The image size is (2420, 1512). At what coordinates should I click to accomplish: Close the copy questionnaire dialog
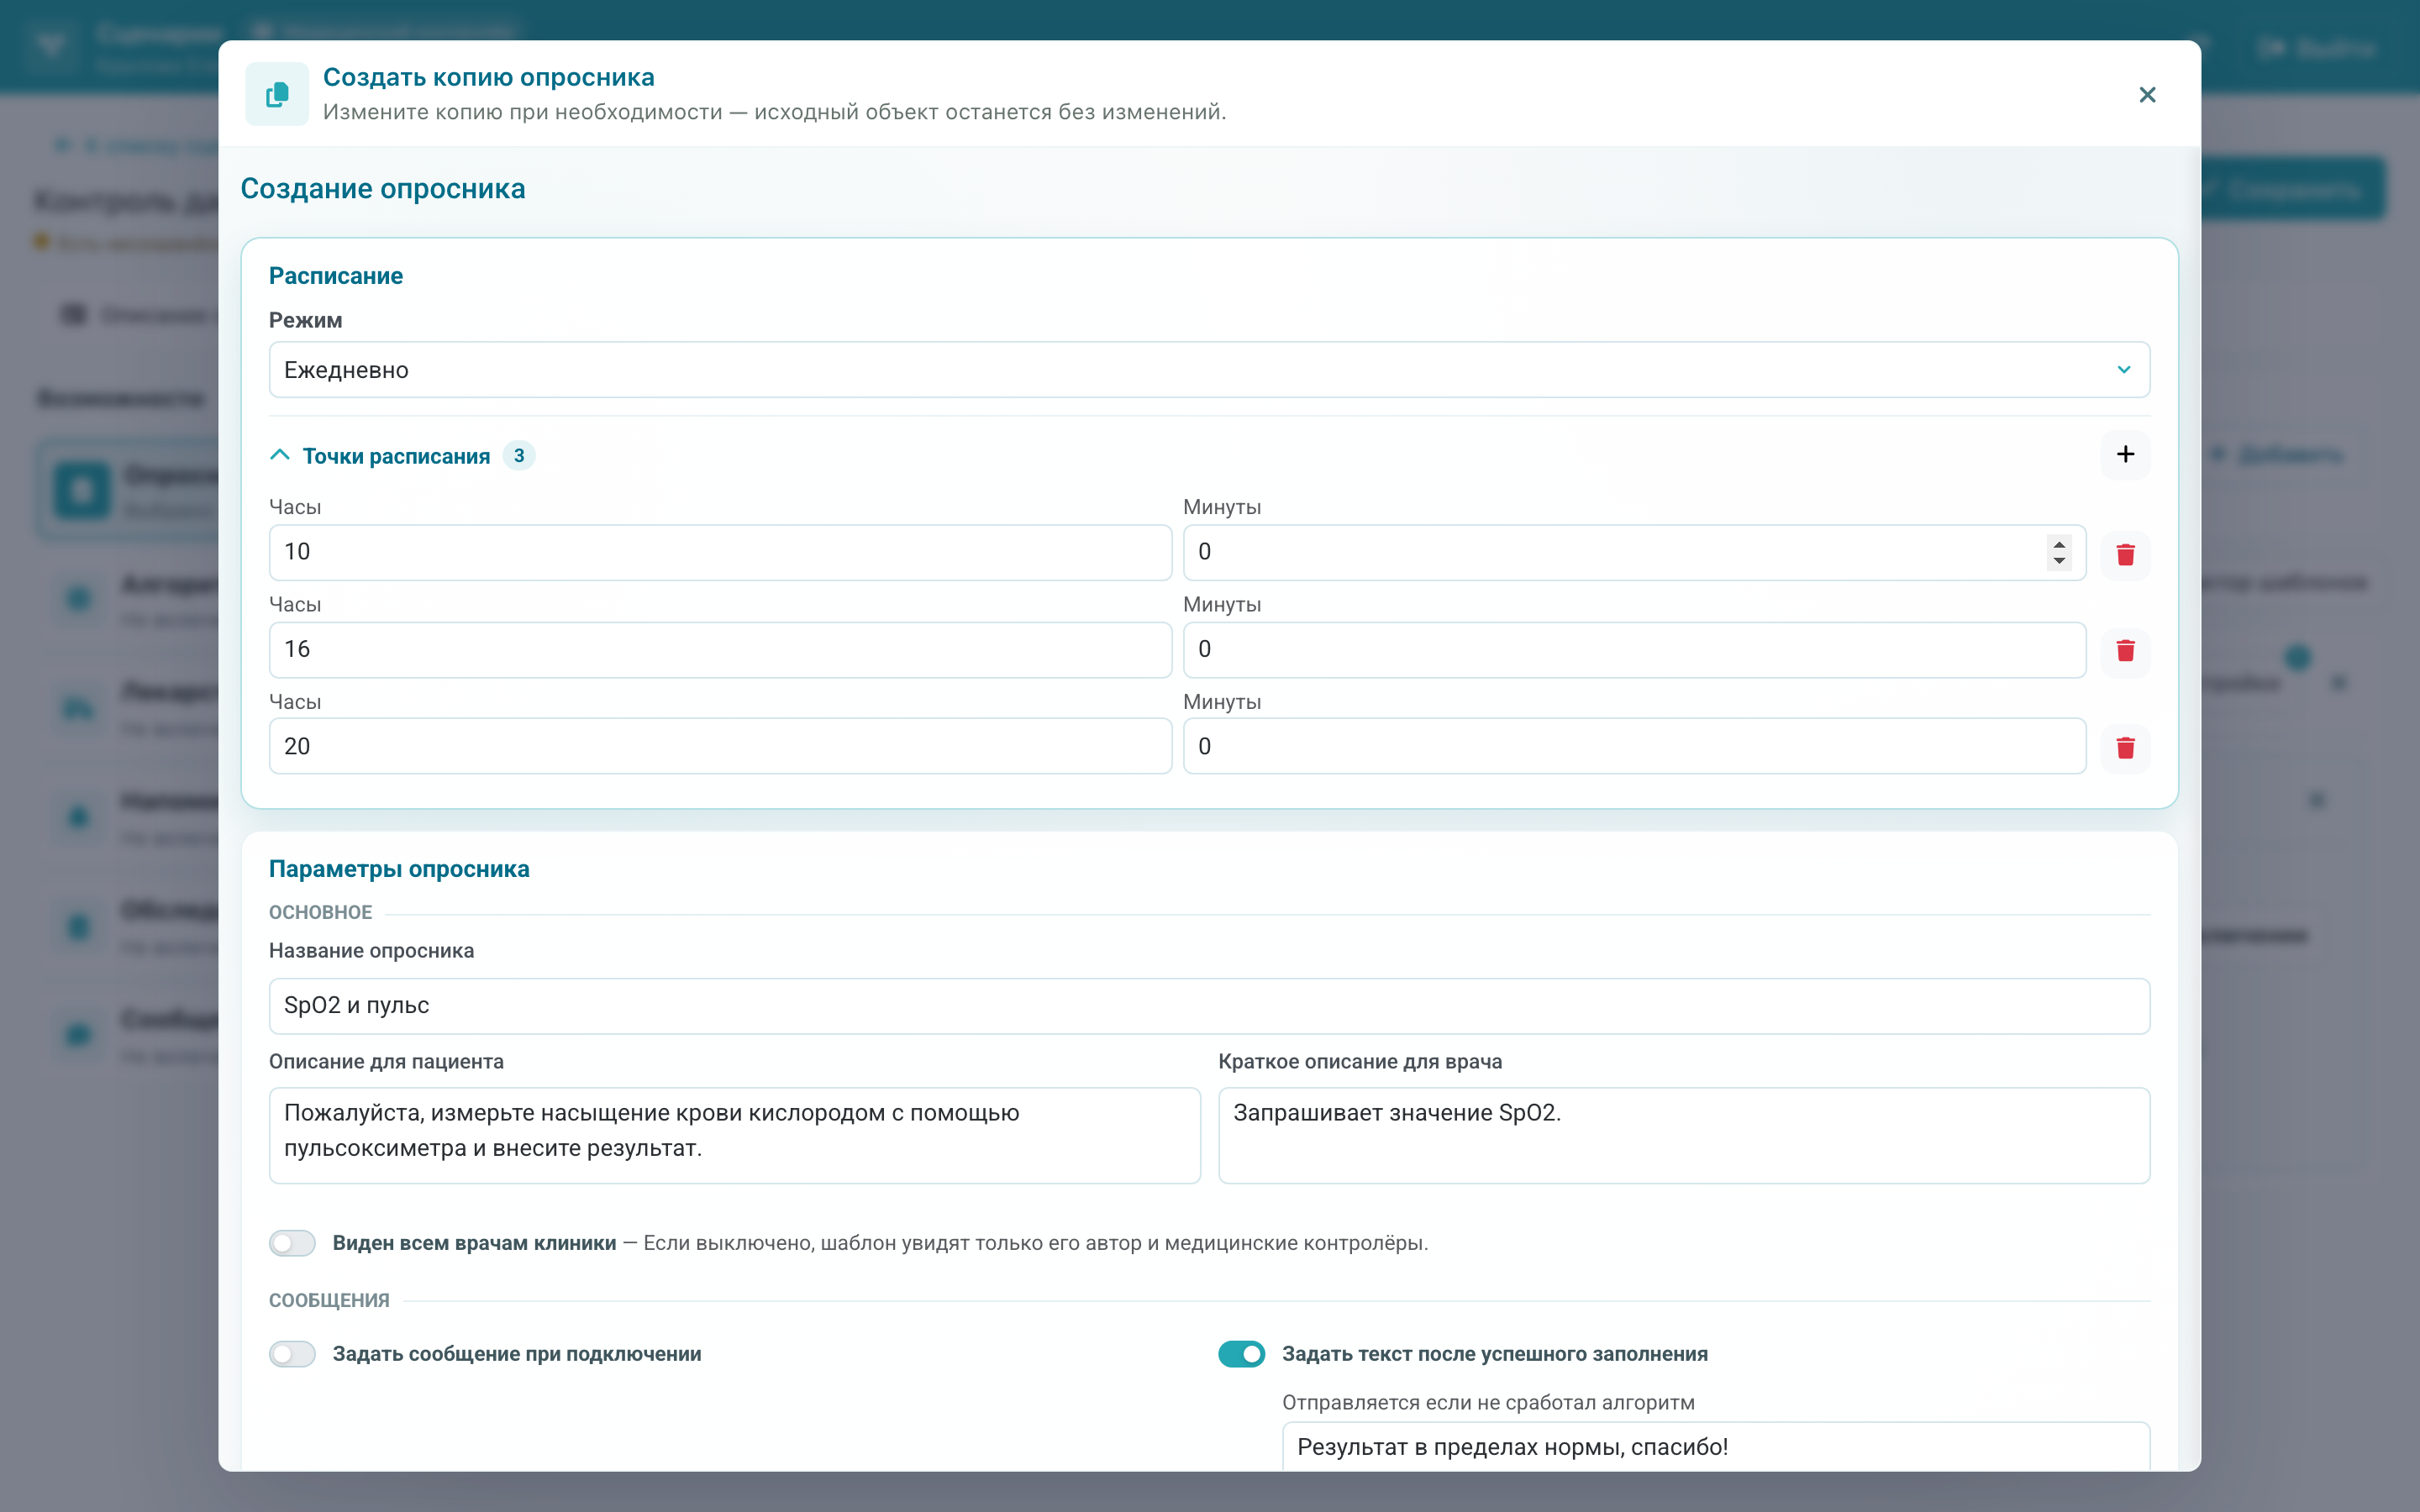click(2146, 95)
